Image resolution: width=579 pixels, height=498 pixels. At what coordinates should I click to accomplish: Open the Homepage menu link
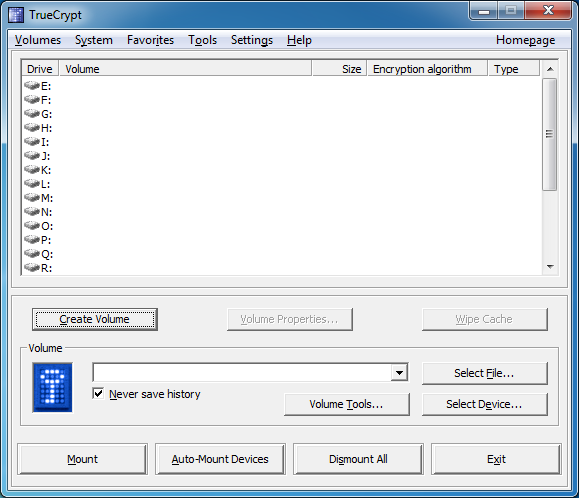(525, 40)
